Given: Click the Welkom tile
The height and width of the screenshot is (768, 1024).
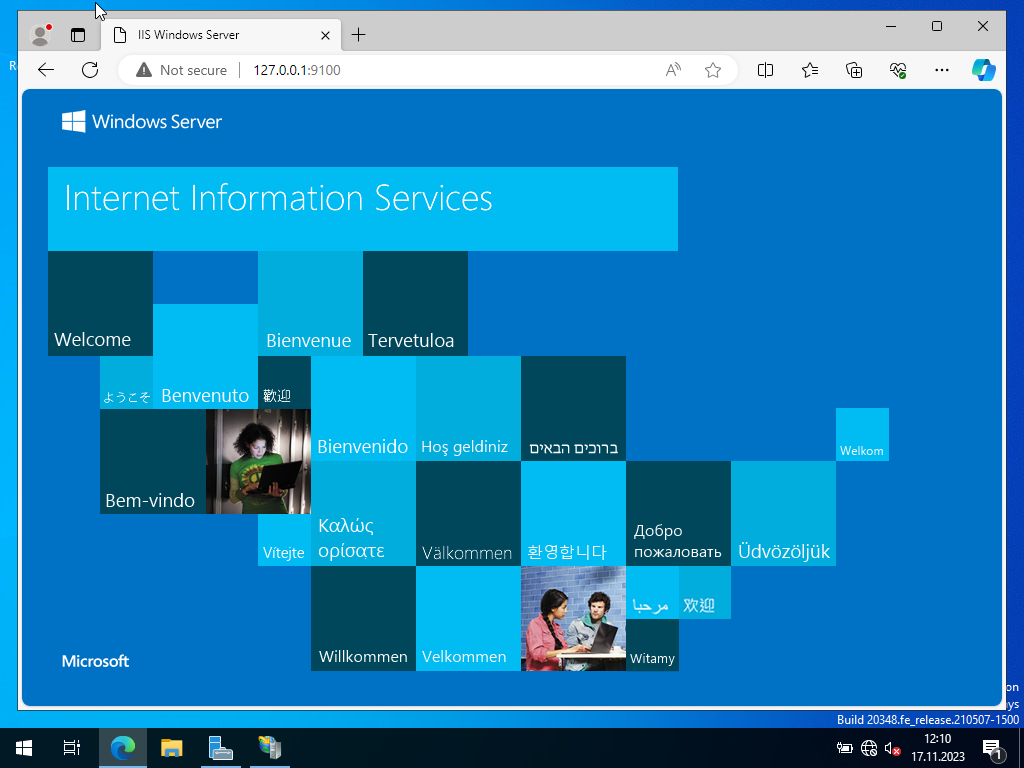Looking at the screenshot, I should click(x=862, y=434).
